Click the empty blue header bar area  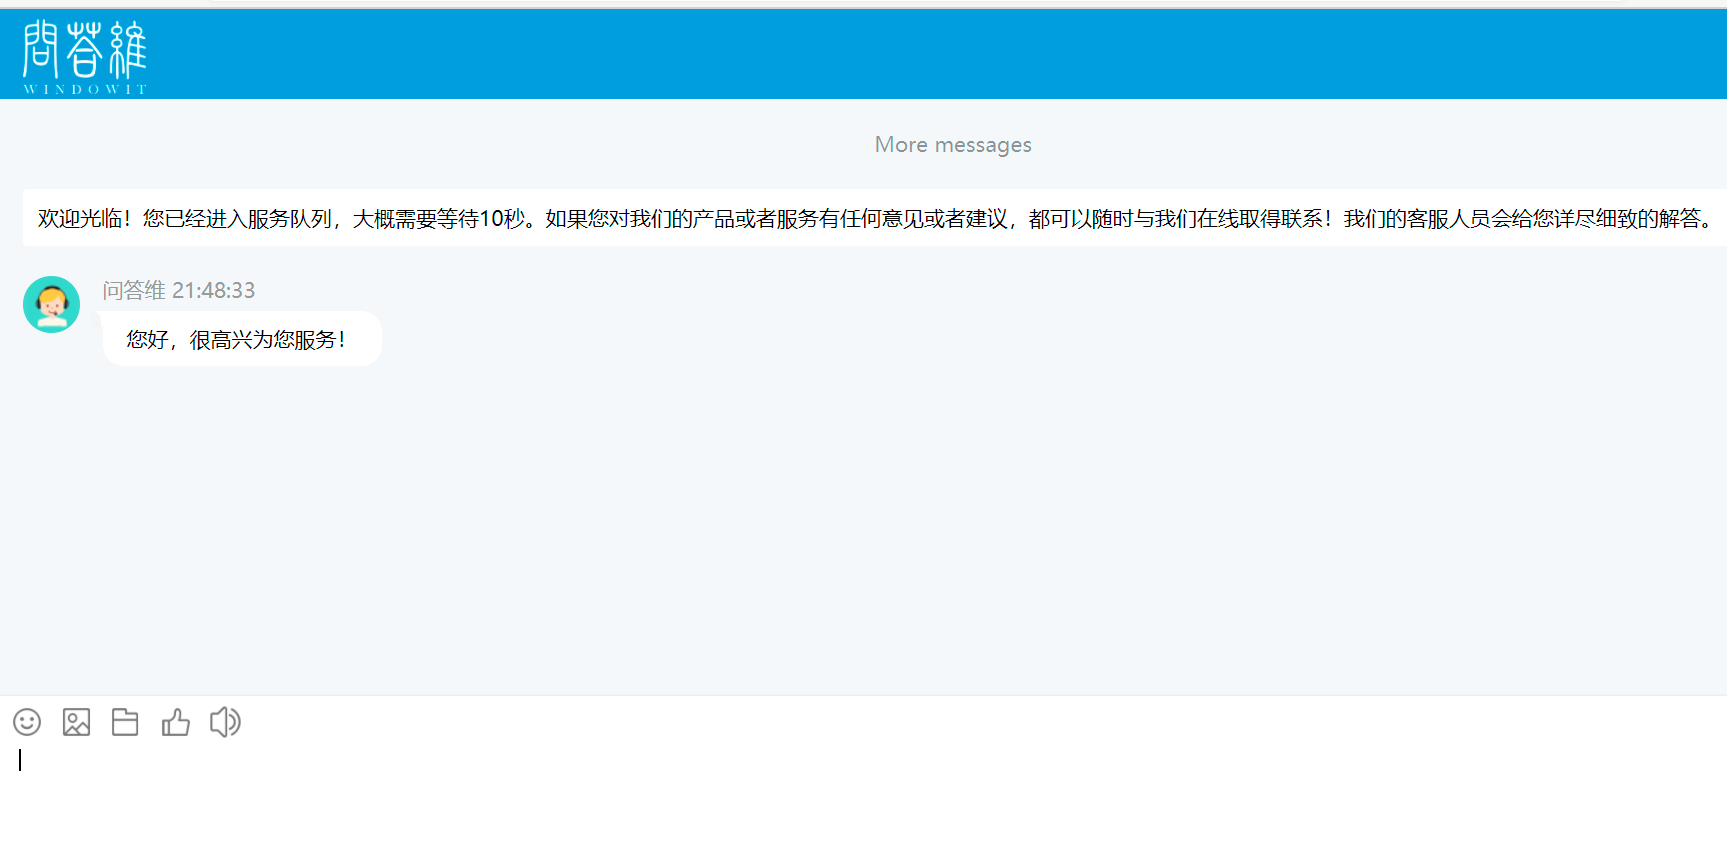click(900, 54)
